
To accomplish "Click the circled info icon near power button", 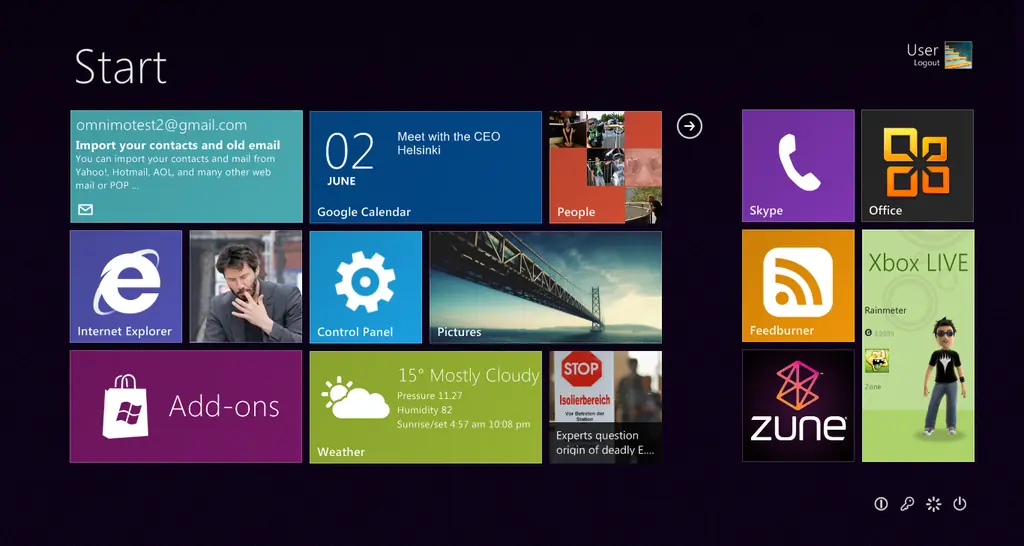I will click(881, 504).
